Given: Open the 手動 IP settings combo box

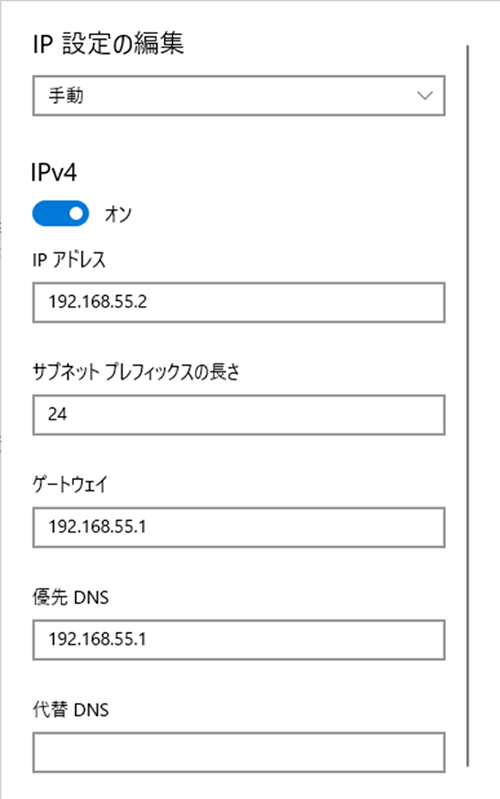Looking at the screenshot, I should coord(239,96).
